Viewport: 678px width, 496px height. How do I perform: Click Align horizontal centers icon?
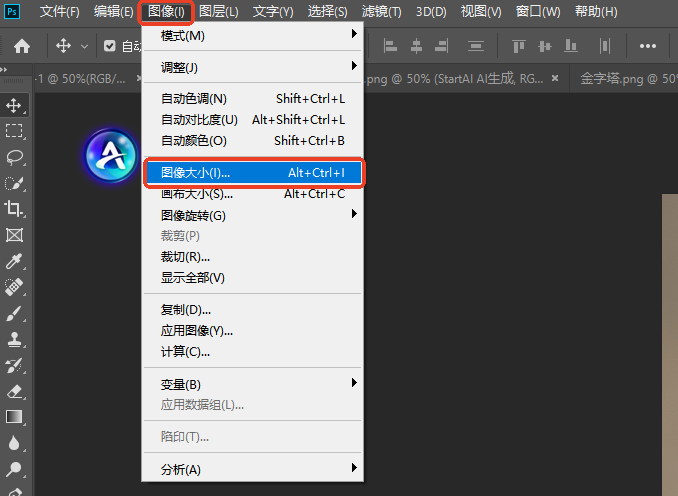[x=416, y=46]
